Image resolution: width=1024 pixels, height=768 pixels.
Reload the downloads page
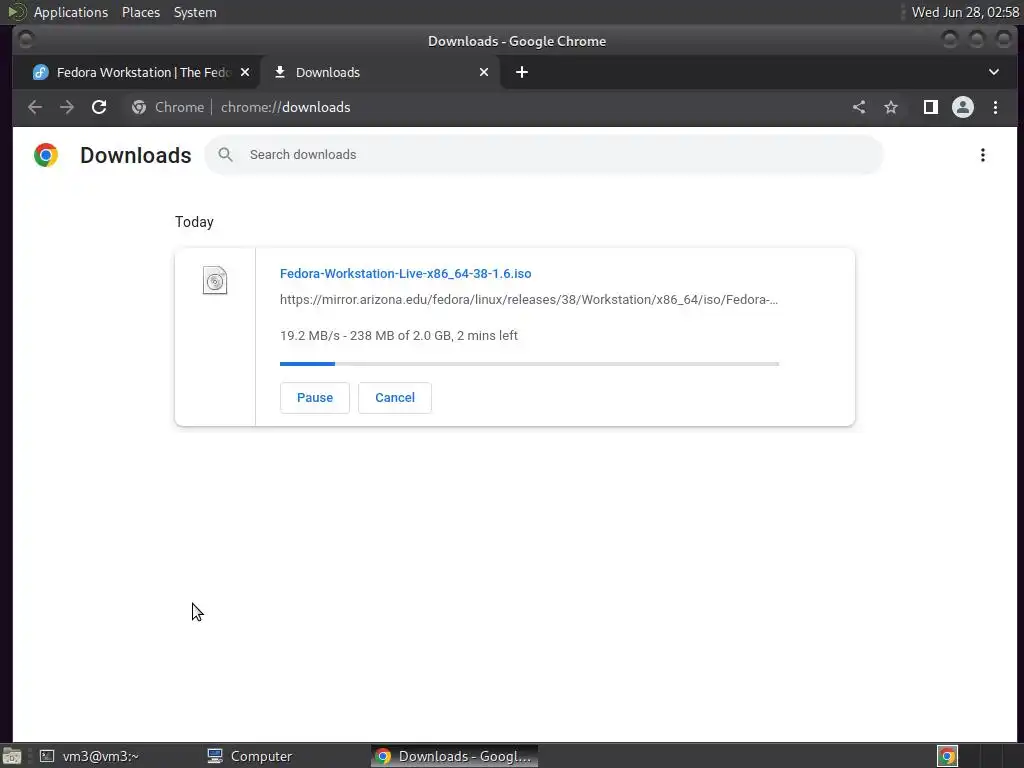click(99, 107)
